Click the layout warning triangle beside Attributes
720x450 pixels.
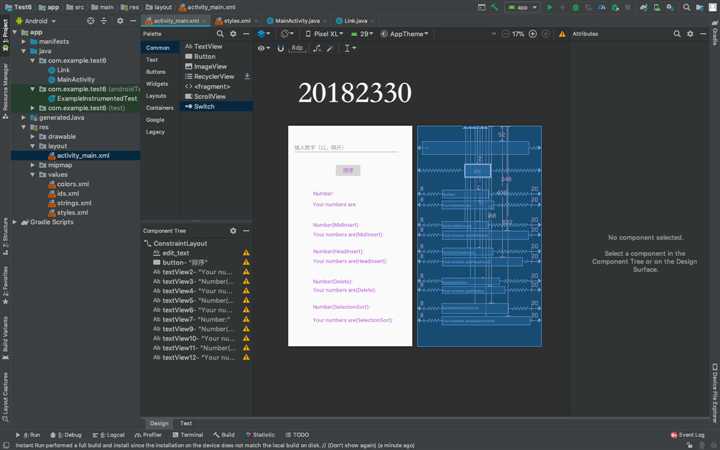coord(562,34)
